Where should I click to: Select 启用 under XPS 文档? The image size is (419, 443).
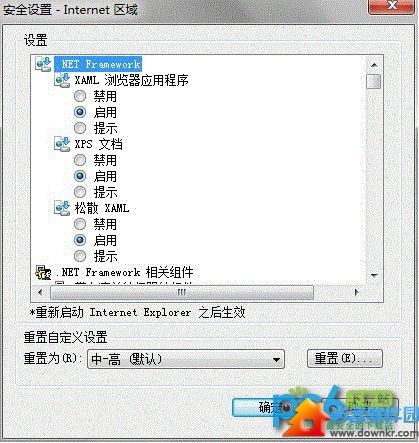(80, 176)
